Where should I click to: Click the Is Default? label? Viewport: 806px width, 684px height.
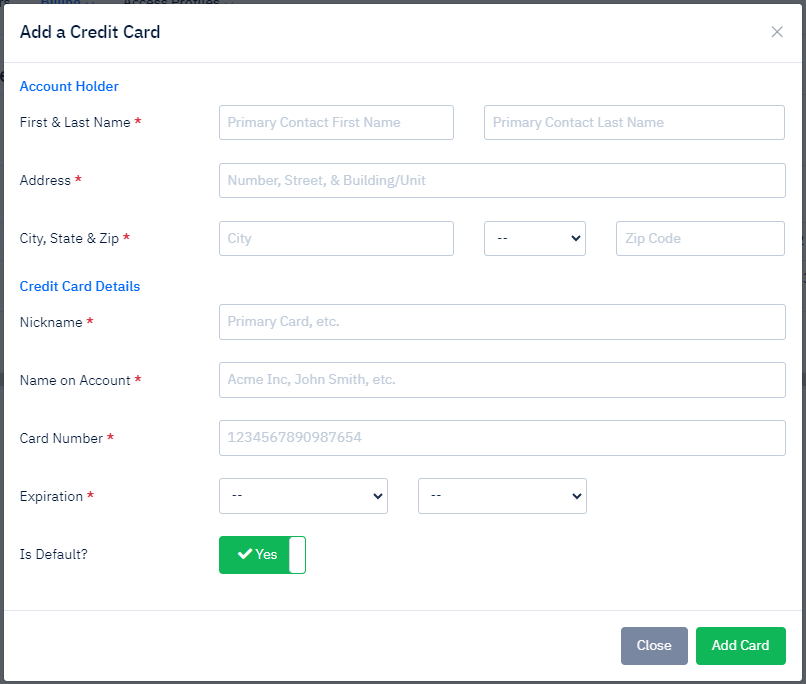54,554
